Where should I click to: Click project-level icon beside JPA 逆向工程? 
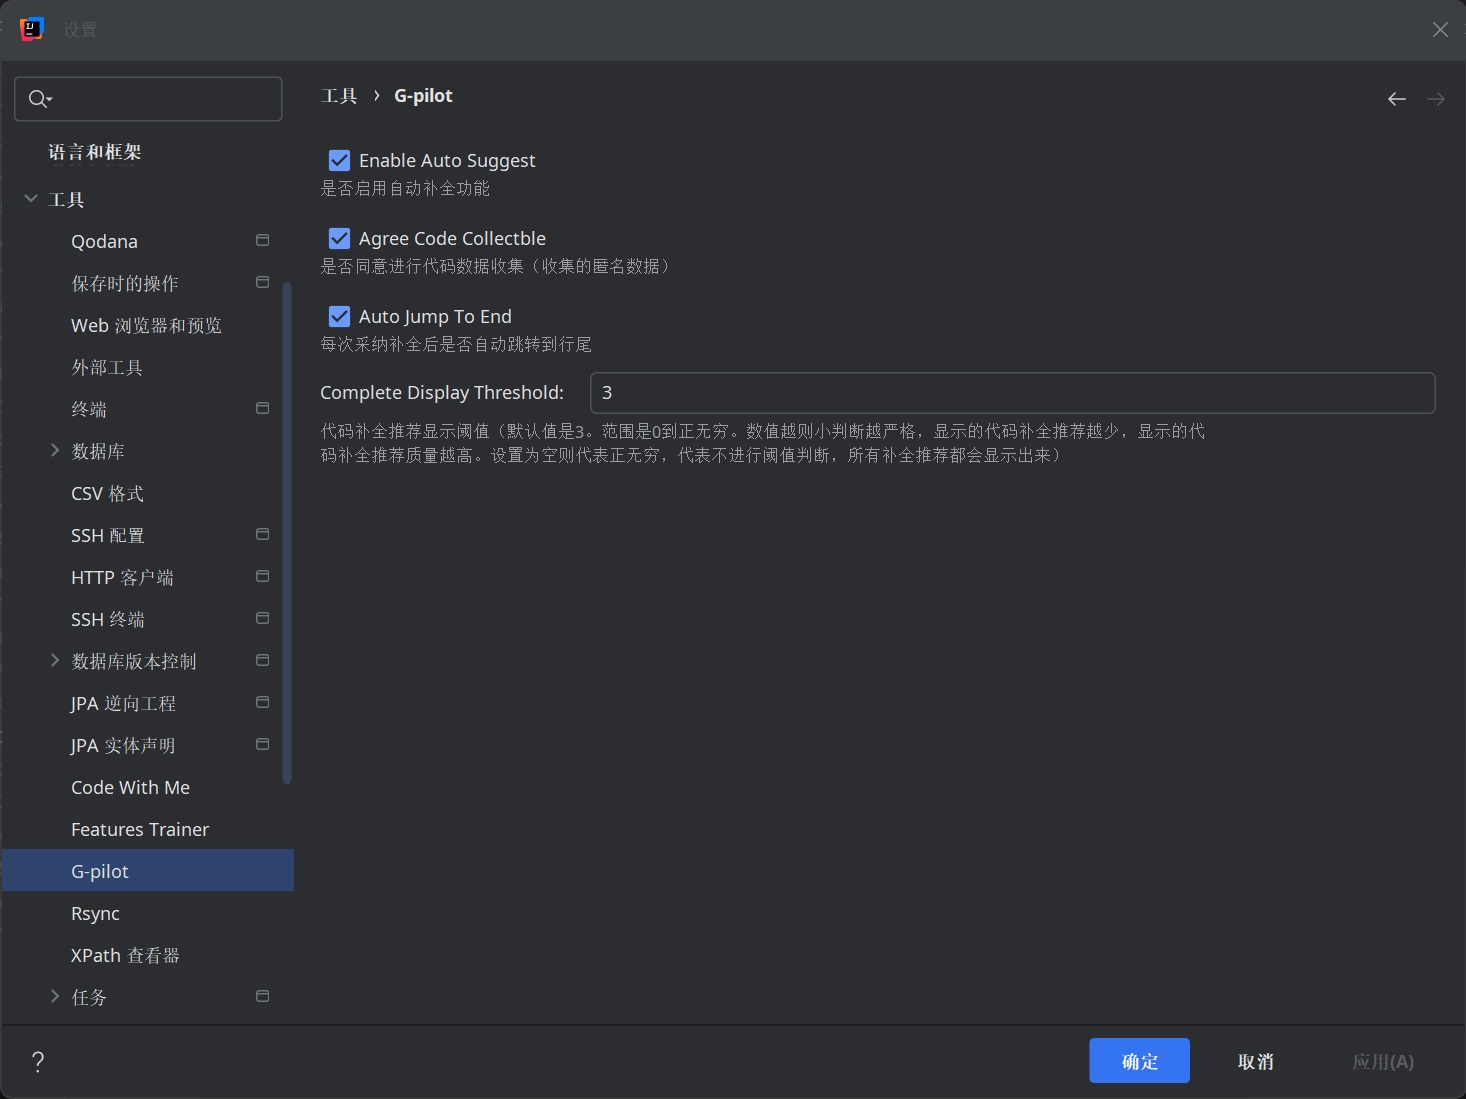[x=263, y=702]
